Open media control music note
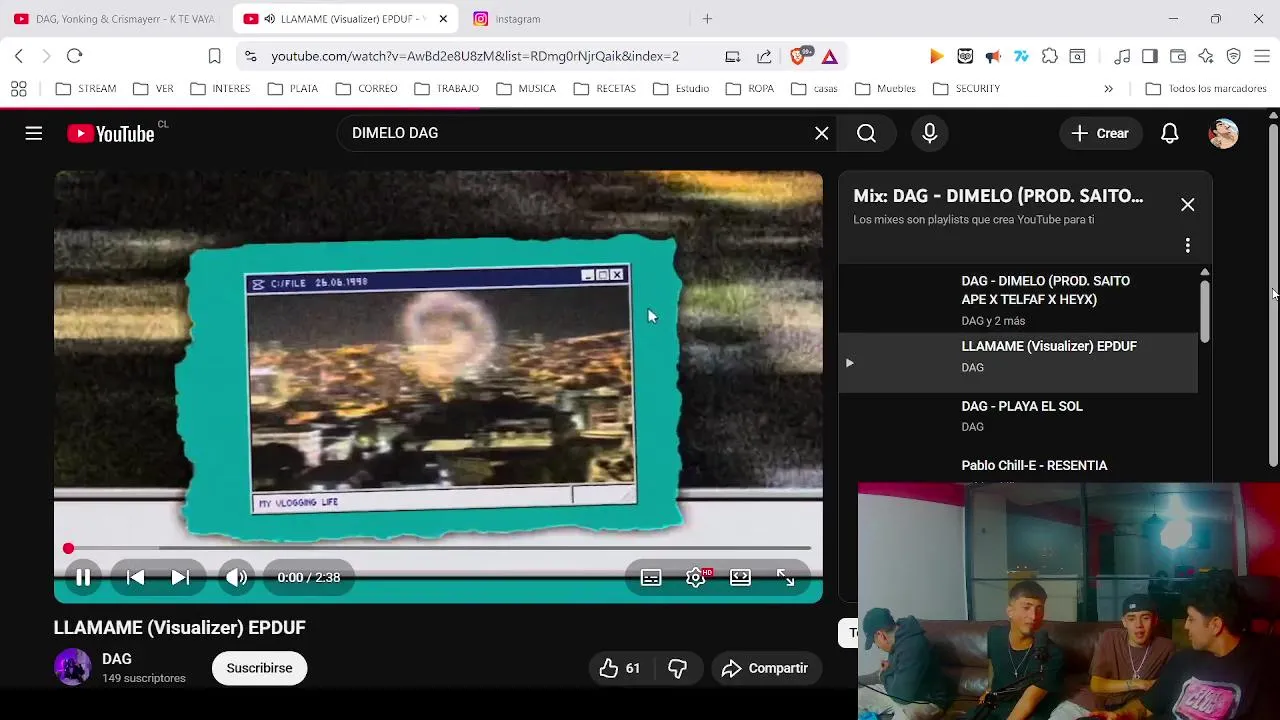 pos(1122,56)
